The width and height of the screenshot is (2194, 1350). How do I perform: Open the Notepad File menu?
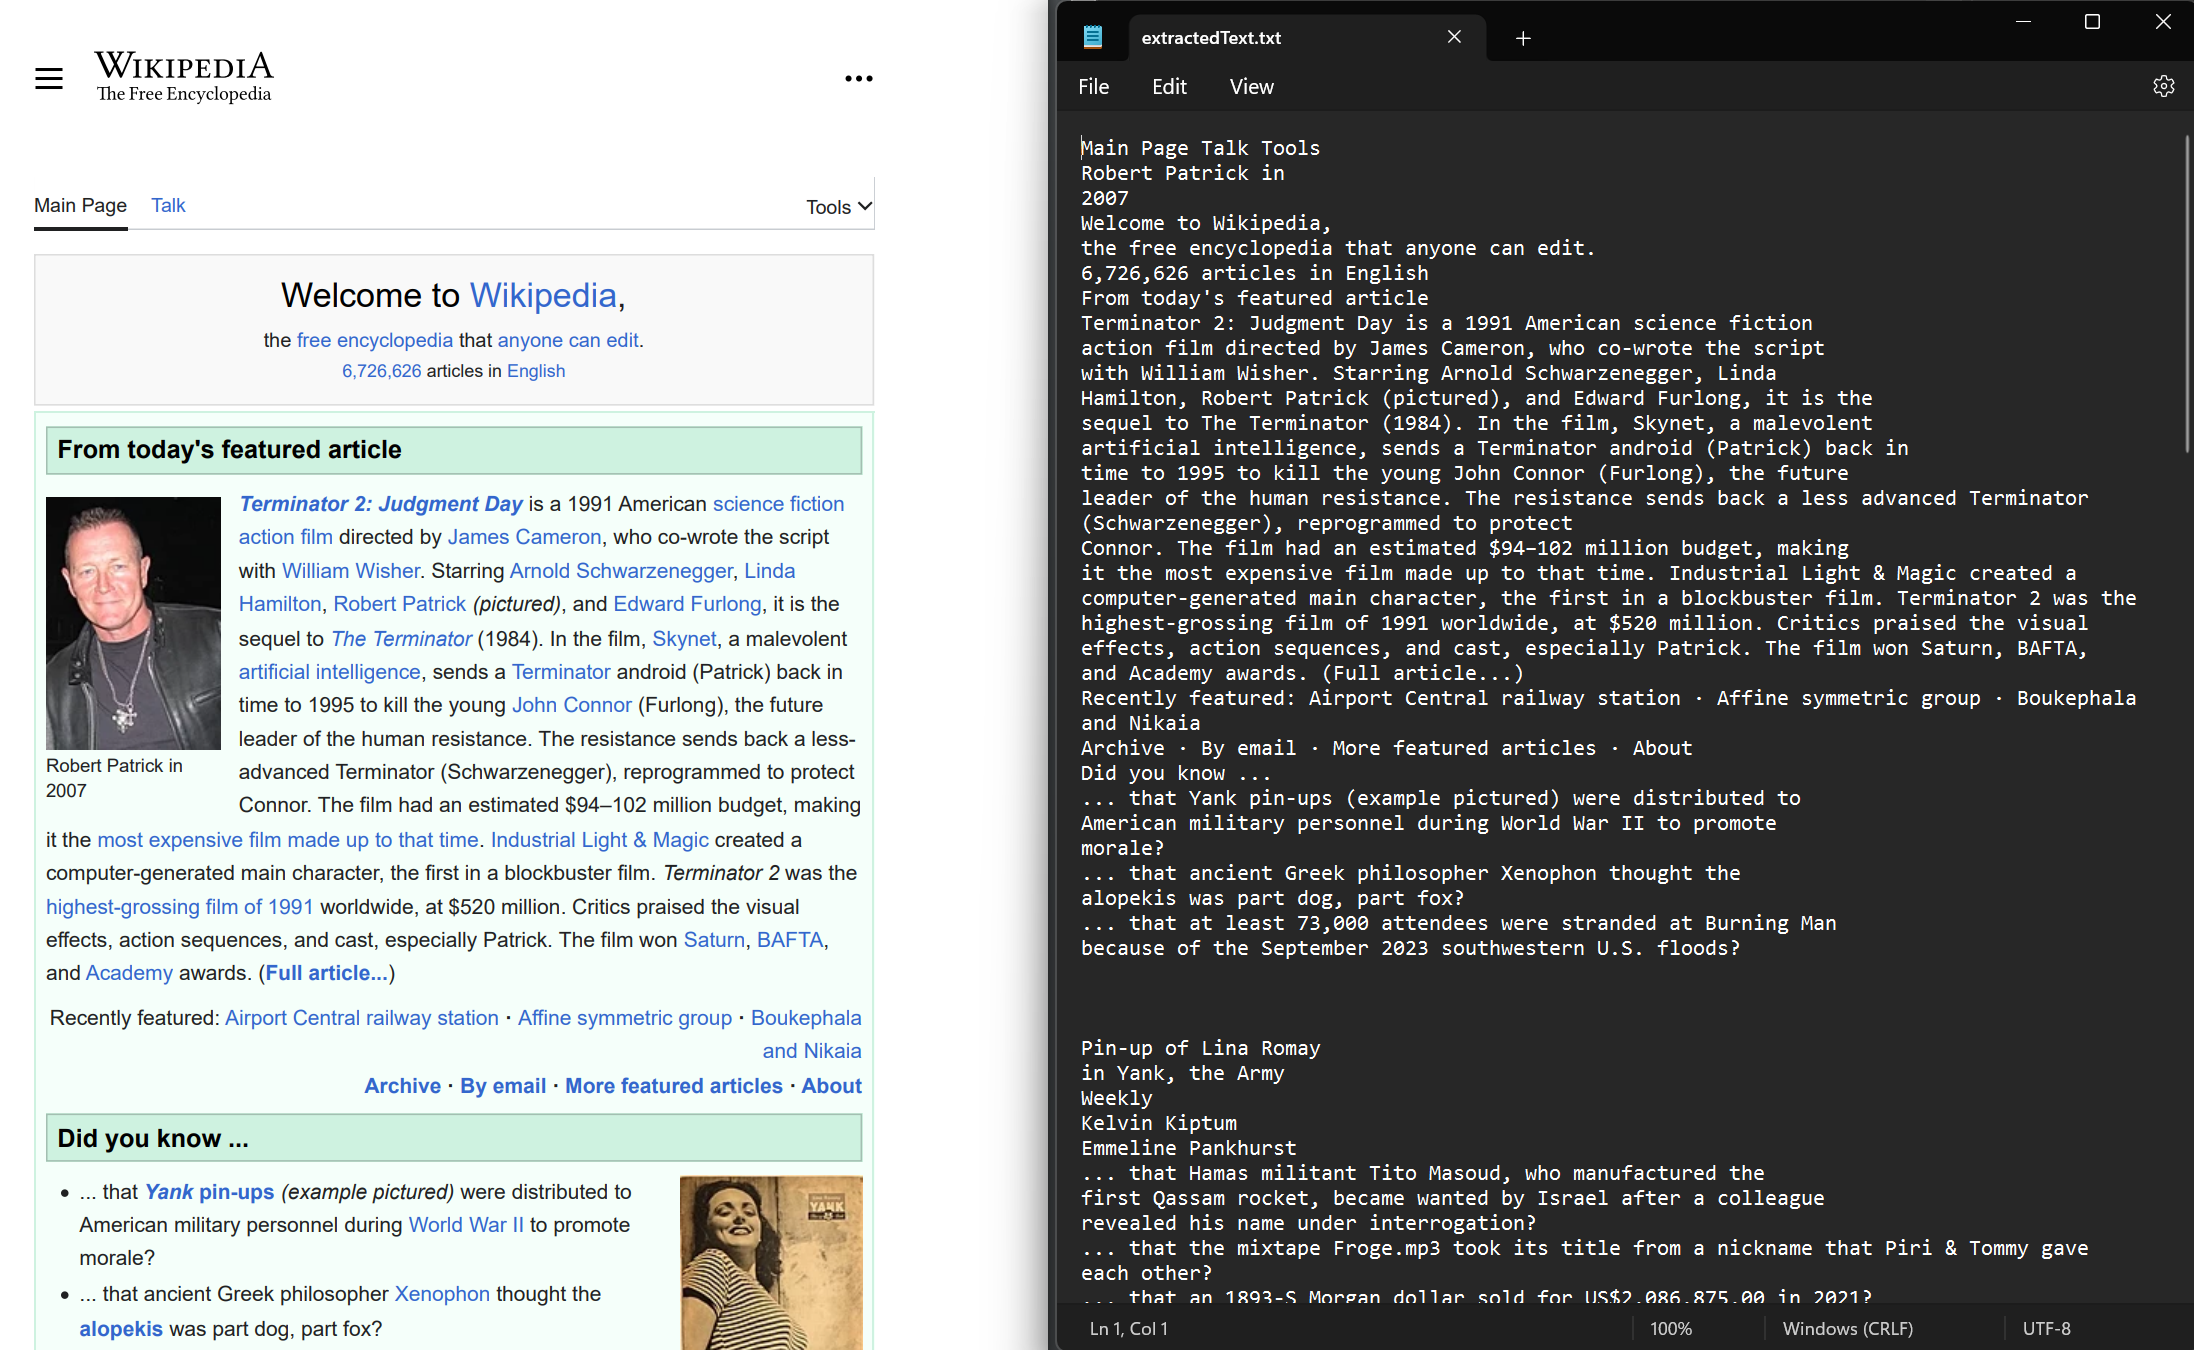1093,87
